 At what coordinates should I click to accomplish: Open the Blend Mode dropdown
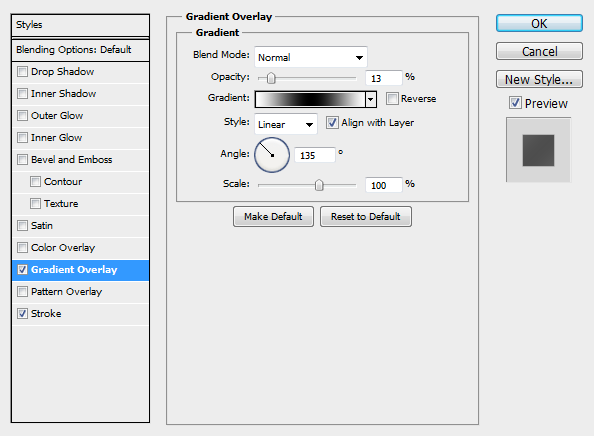(311, 57)
